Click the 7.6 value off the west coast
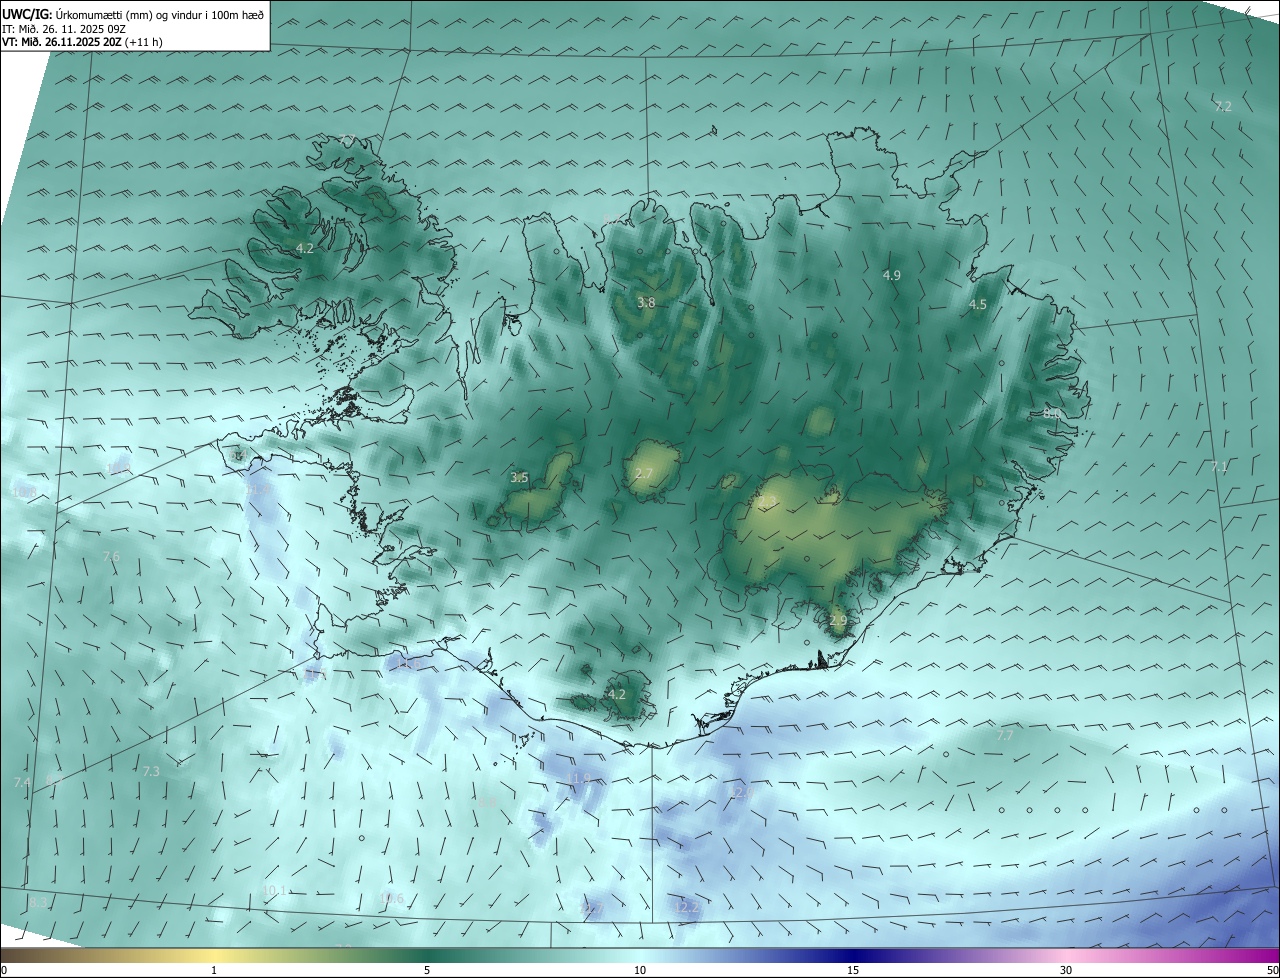 coord(111,557)
